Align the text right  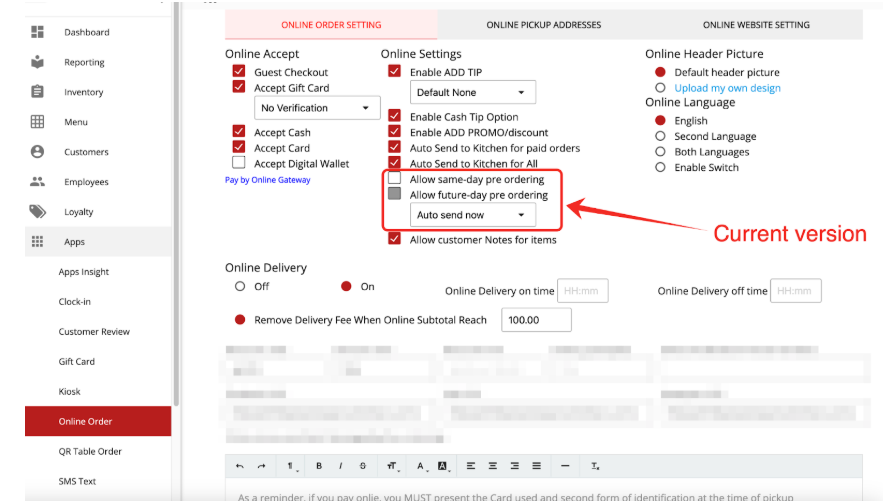click(x=514, y=466)
